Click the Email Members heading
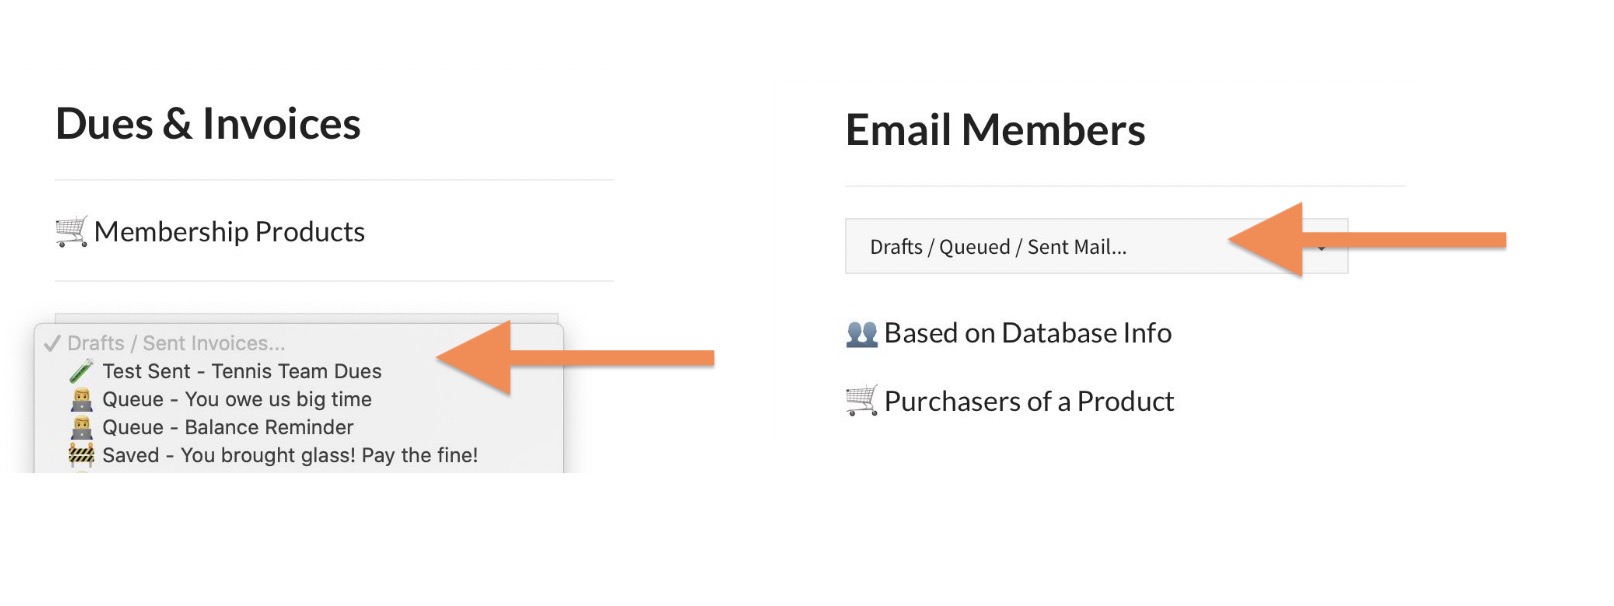 (995, 130)
